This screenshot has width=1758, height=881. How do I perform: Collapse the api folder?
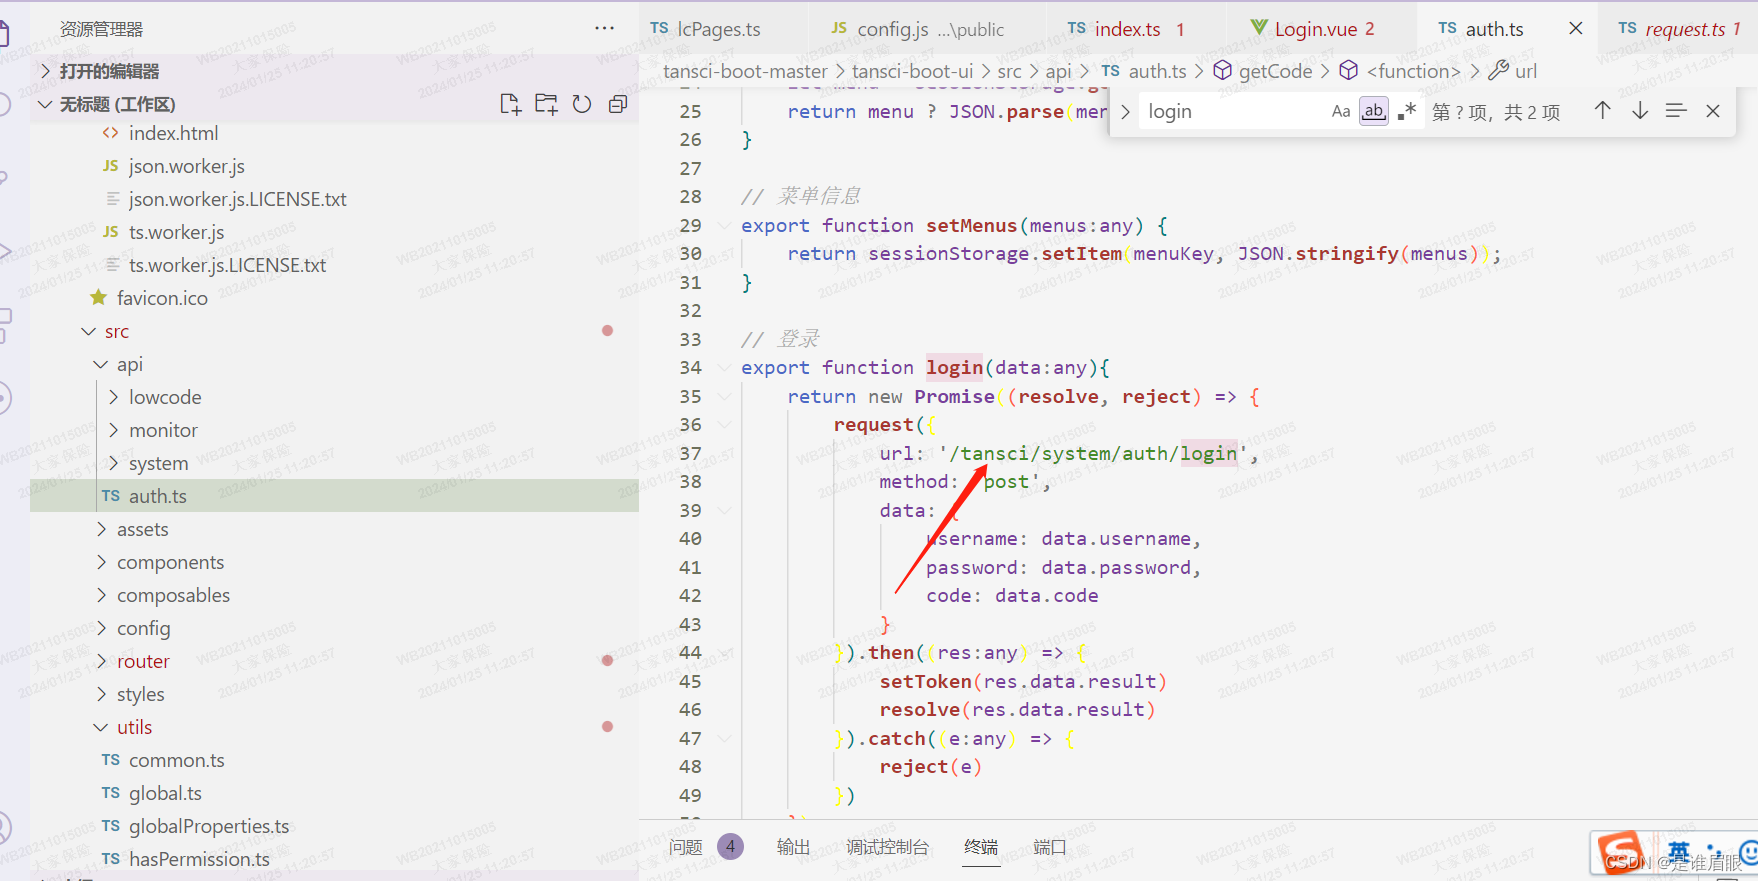click(130, 364)
